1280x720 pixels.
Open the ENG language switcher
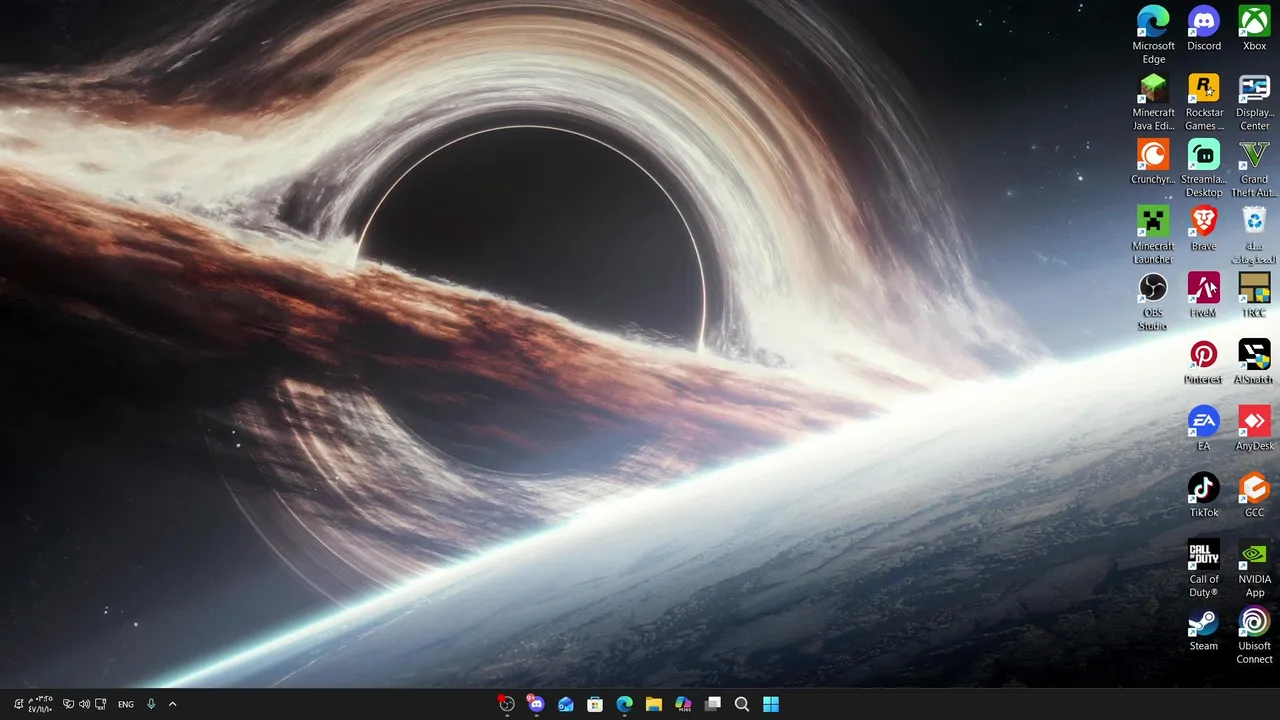click(126, 704)
